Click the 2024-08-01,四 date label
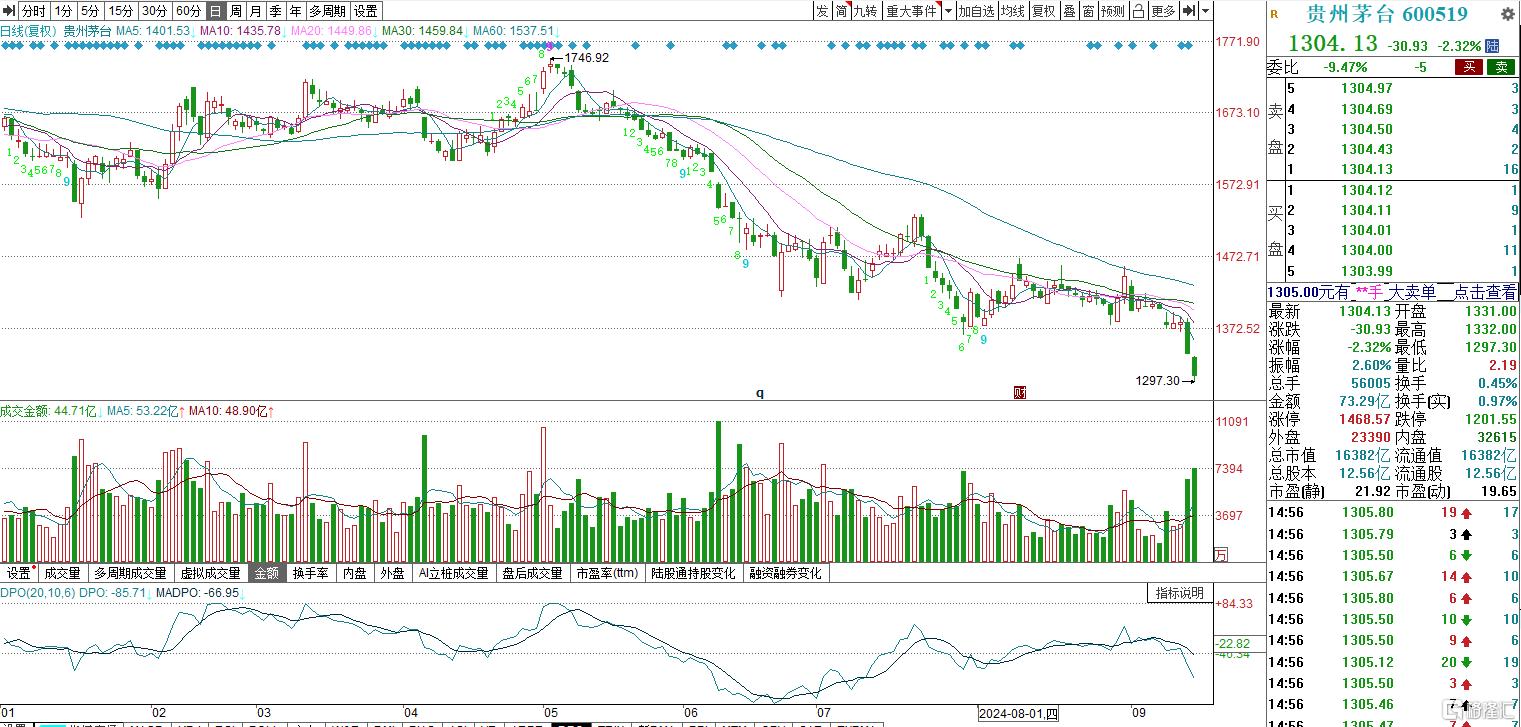This screenshot has width=1521, height=727. tap(1019, 715)
